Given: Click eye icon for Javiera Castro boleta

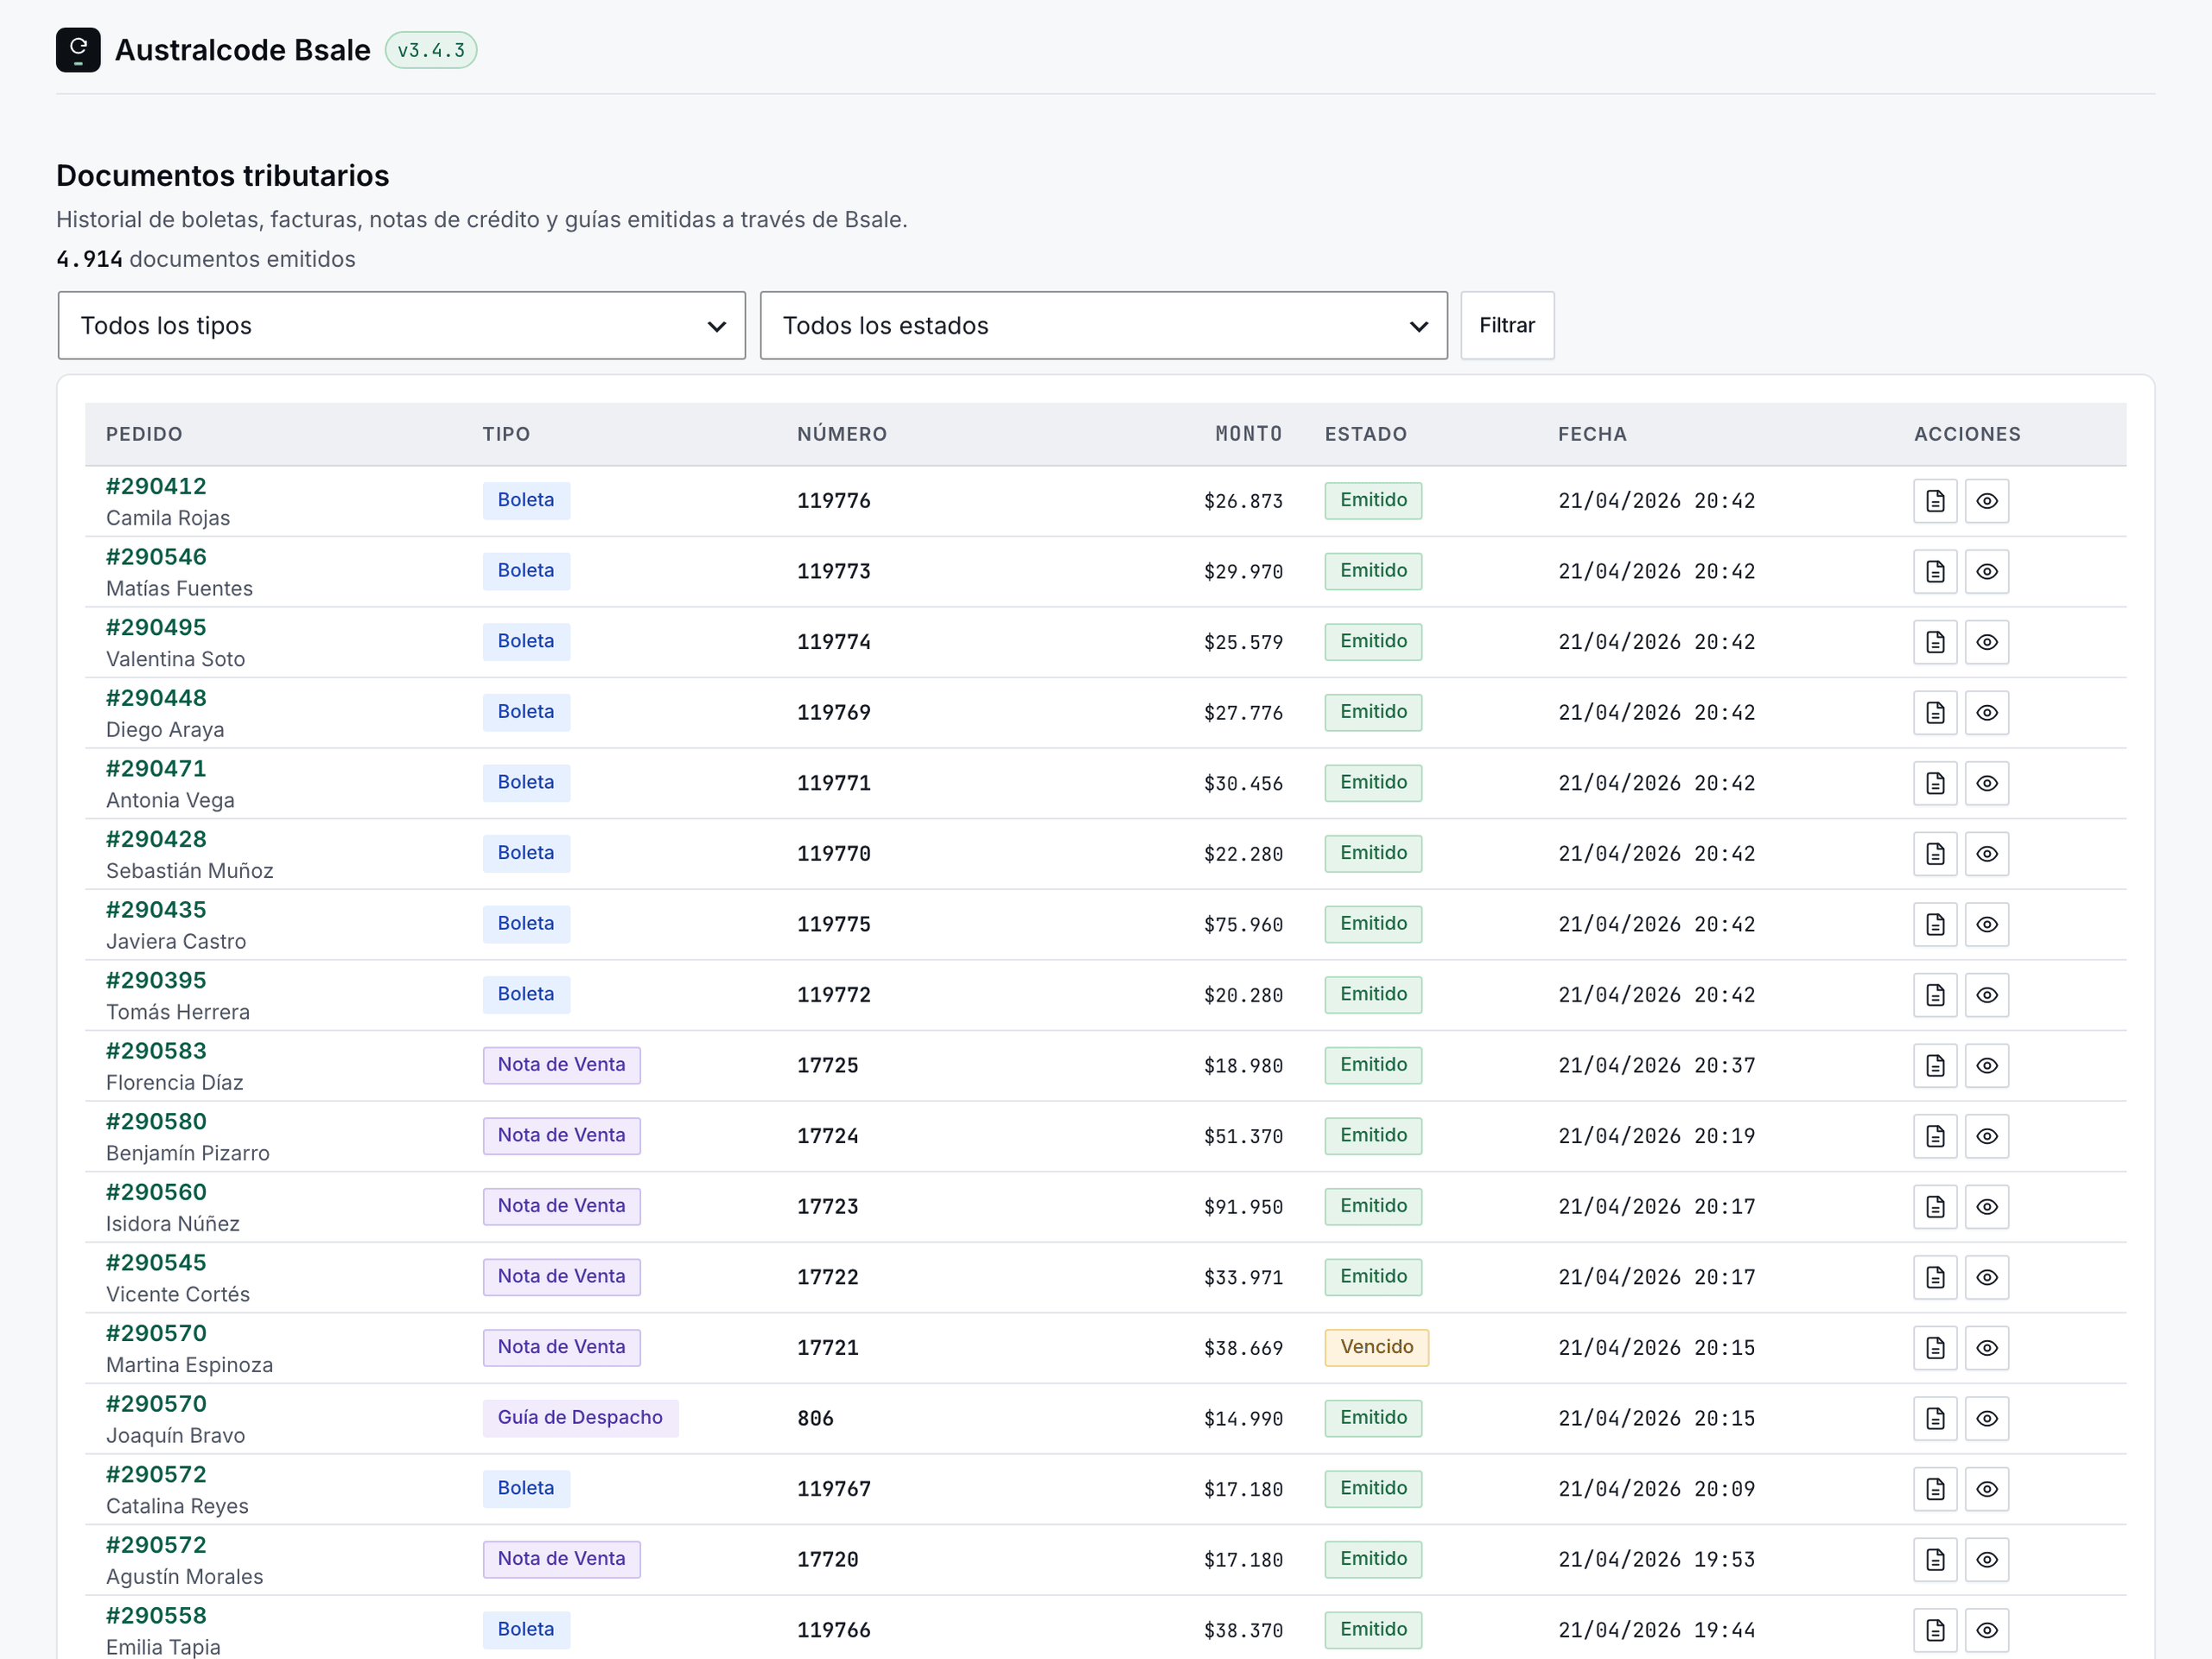Looking at the screenshot, I should pos(1987,924).
